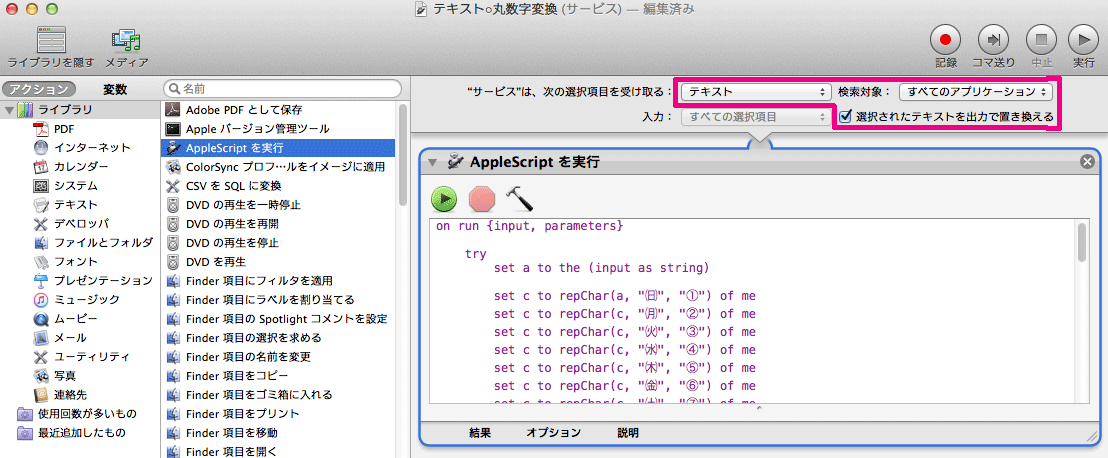The width and height of the screenshot is (1108, 458).
Task: Open the すべてのアプリケーション dropdown
Action: (x=976, y=91)
